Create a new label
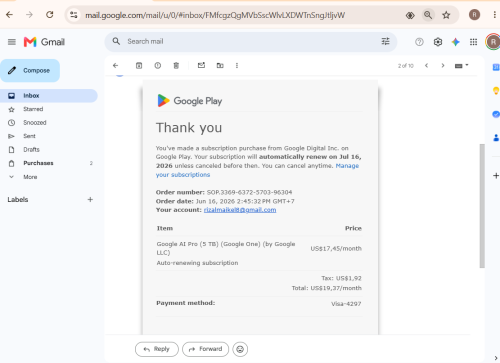500x363 pixels. tap(90, 200)
